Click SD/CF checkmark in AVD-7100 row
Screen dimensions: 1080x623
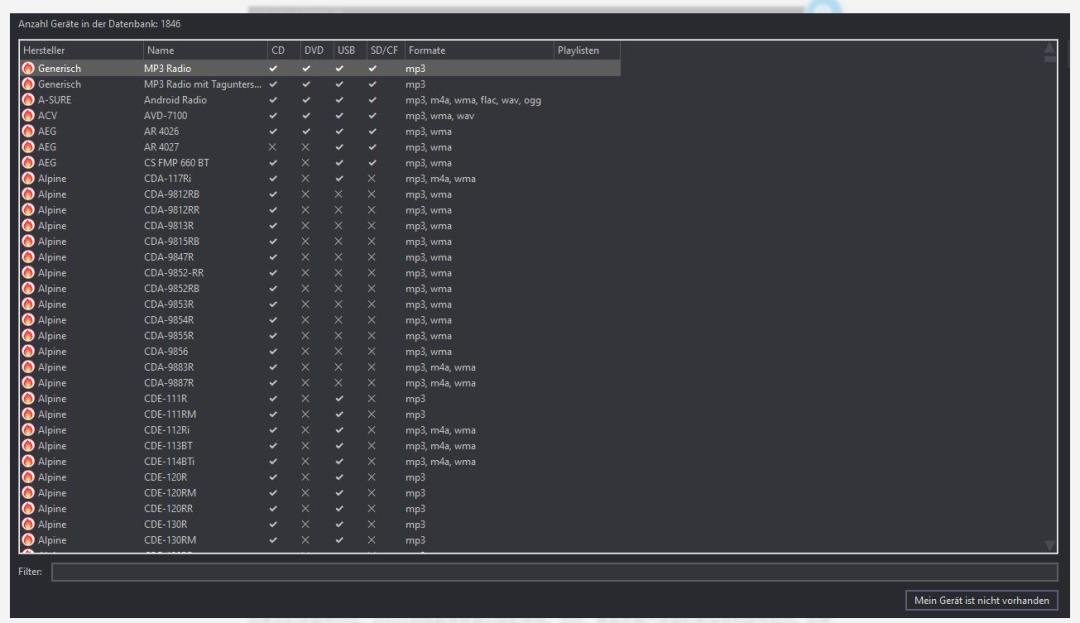(372, 116)
